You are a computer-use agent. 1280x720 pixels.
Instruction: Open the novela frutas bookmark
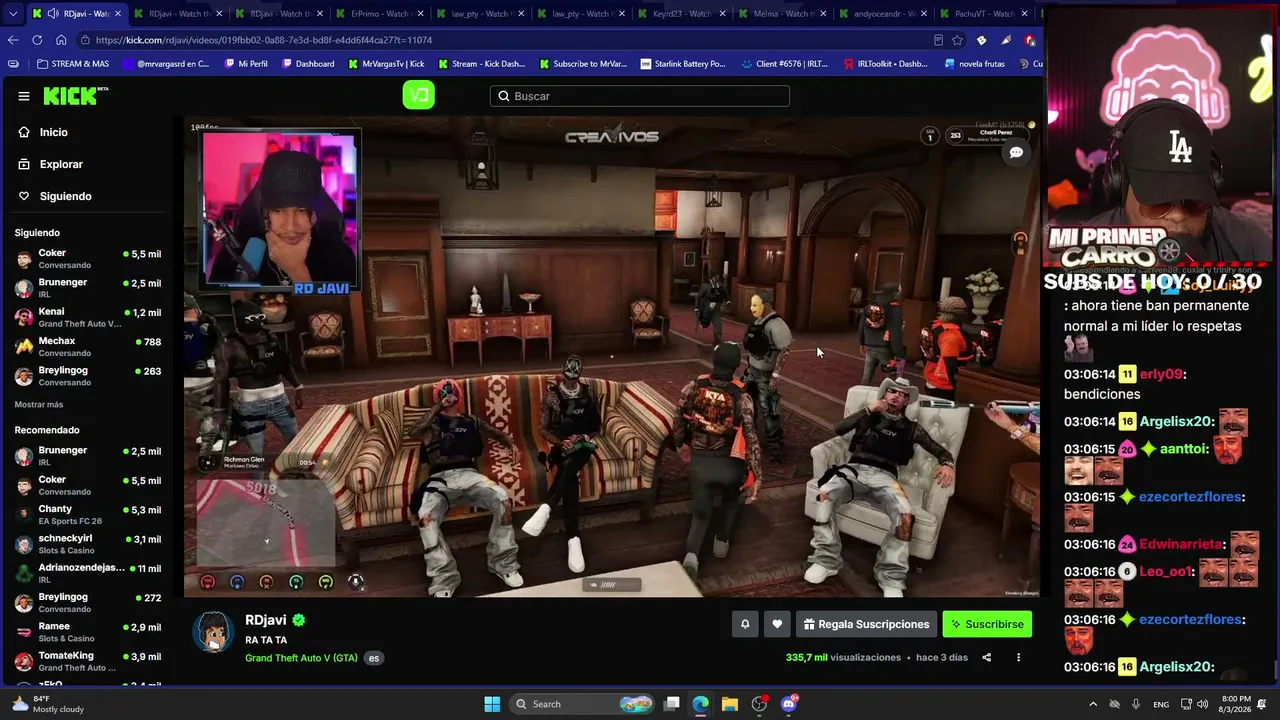pyautogui.click(x=975, y=64)
